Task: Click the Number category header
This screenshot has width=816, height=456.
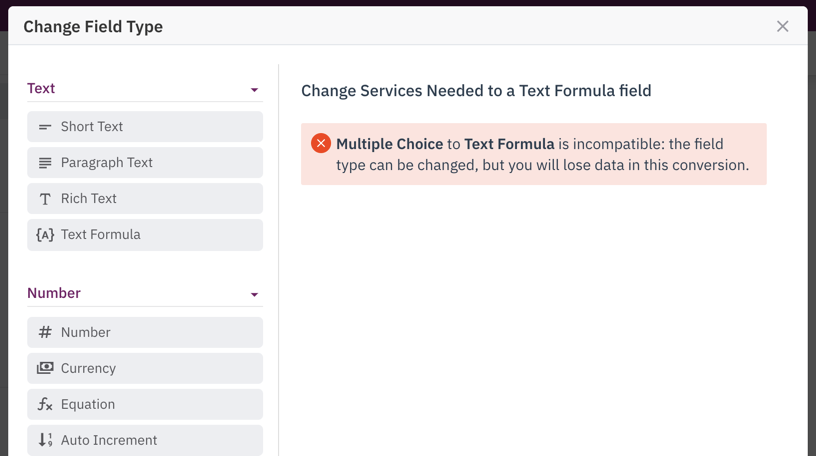Action: click(x=54, y=293)
